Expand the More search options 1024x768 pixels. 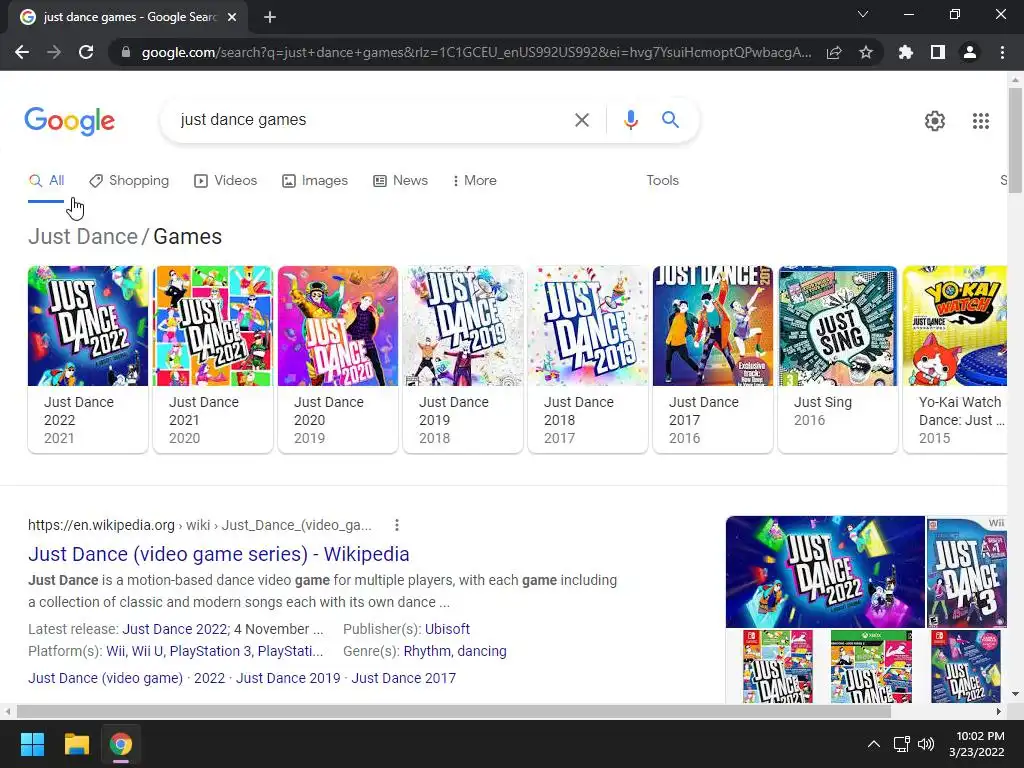(475, 181)
